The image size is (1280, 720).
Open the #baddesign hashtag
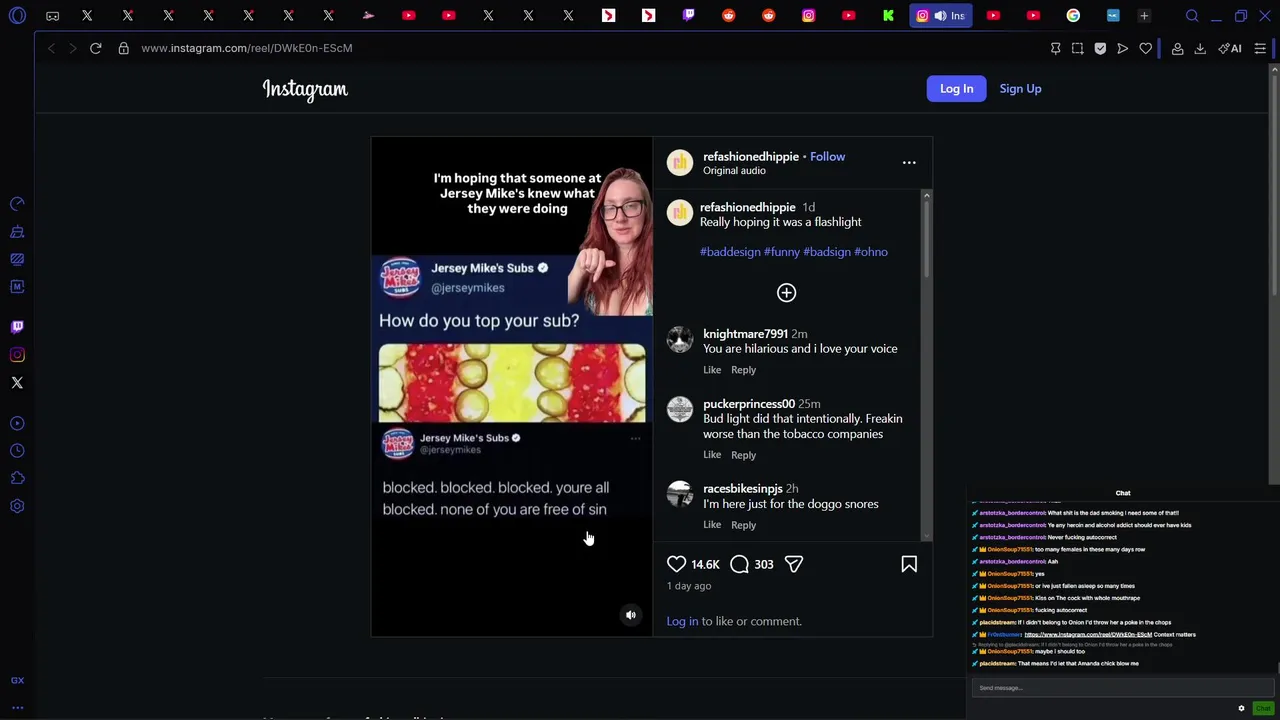[730, 252]
